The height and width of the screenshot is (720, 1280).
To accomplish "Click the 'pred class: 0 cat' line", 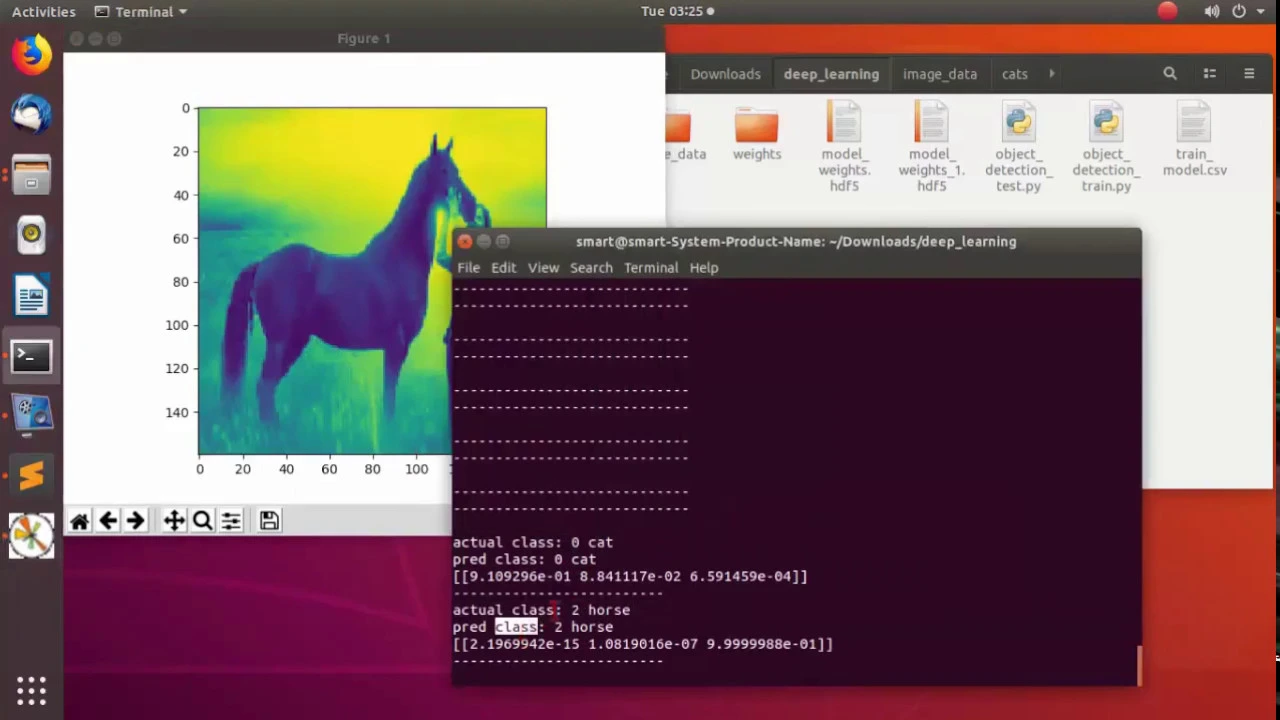I will 524,559.
